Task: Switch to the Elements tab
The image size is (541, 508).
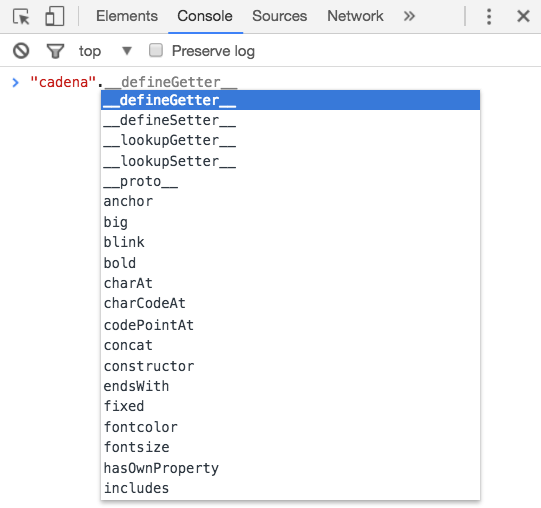Action: coord(127,16)
